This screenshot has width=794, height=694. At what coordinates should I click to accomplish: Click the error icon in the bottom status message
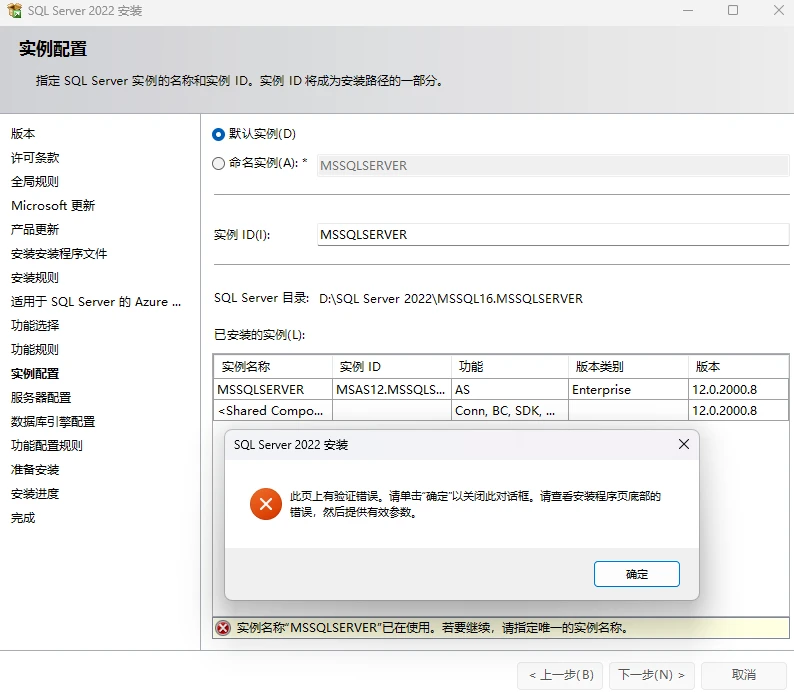pos(223,628)
